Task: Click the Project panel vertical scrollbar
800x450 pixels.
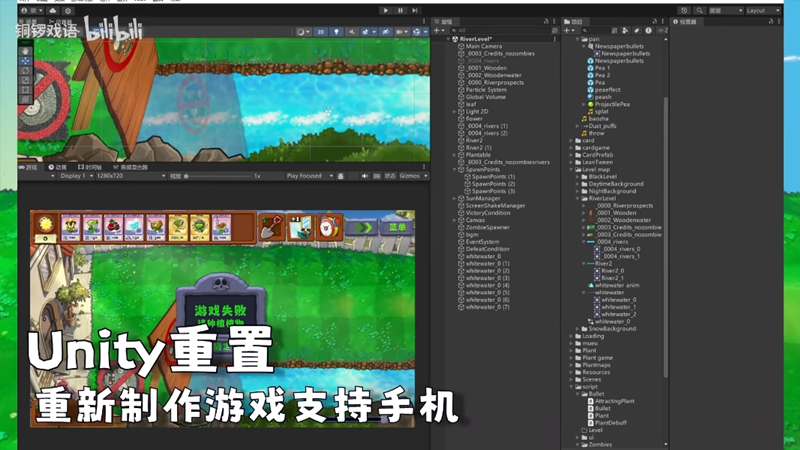Action: coord(666,237)
